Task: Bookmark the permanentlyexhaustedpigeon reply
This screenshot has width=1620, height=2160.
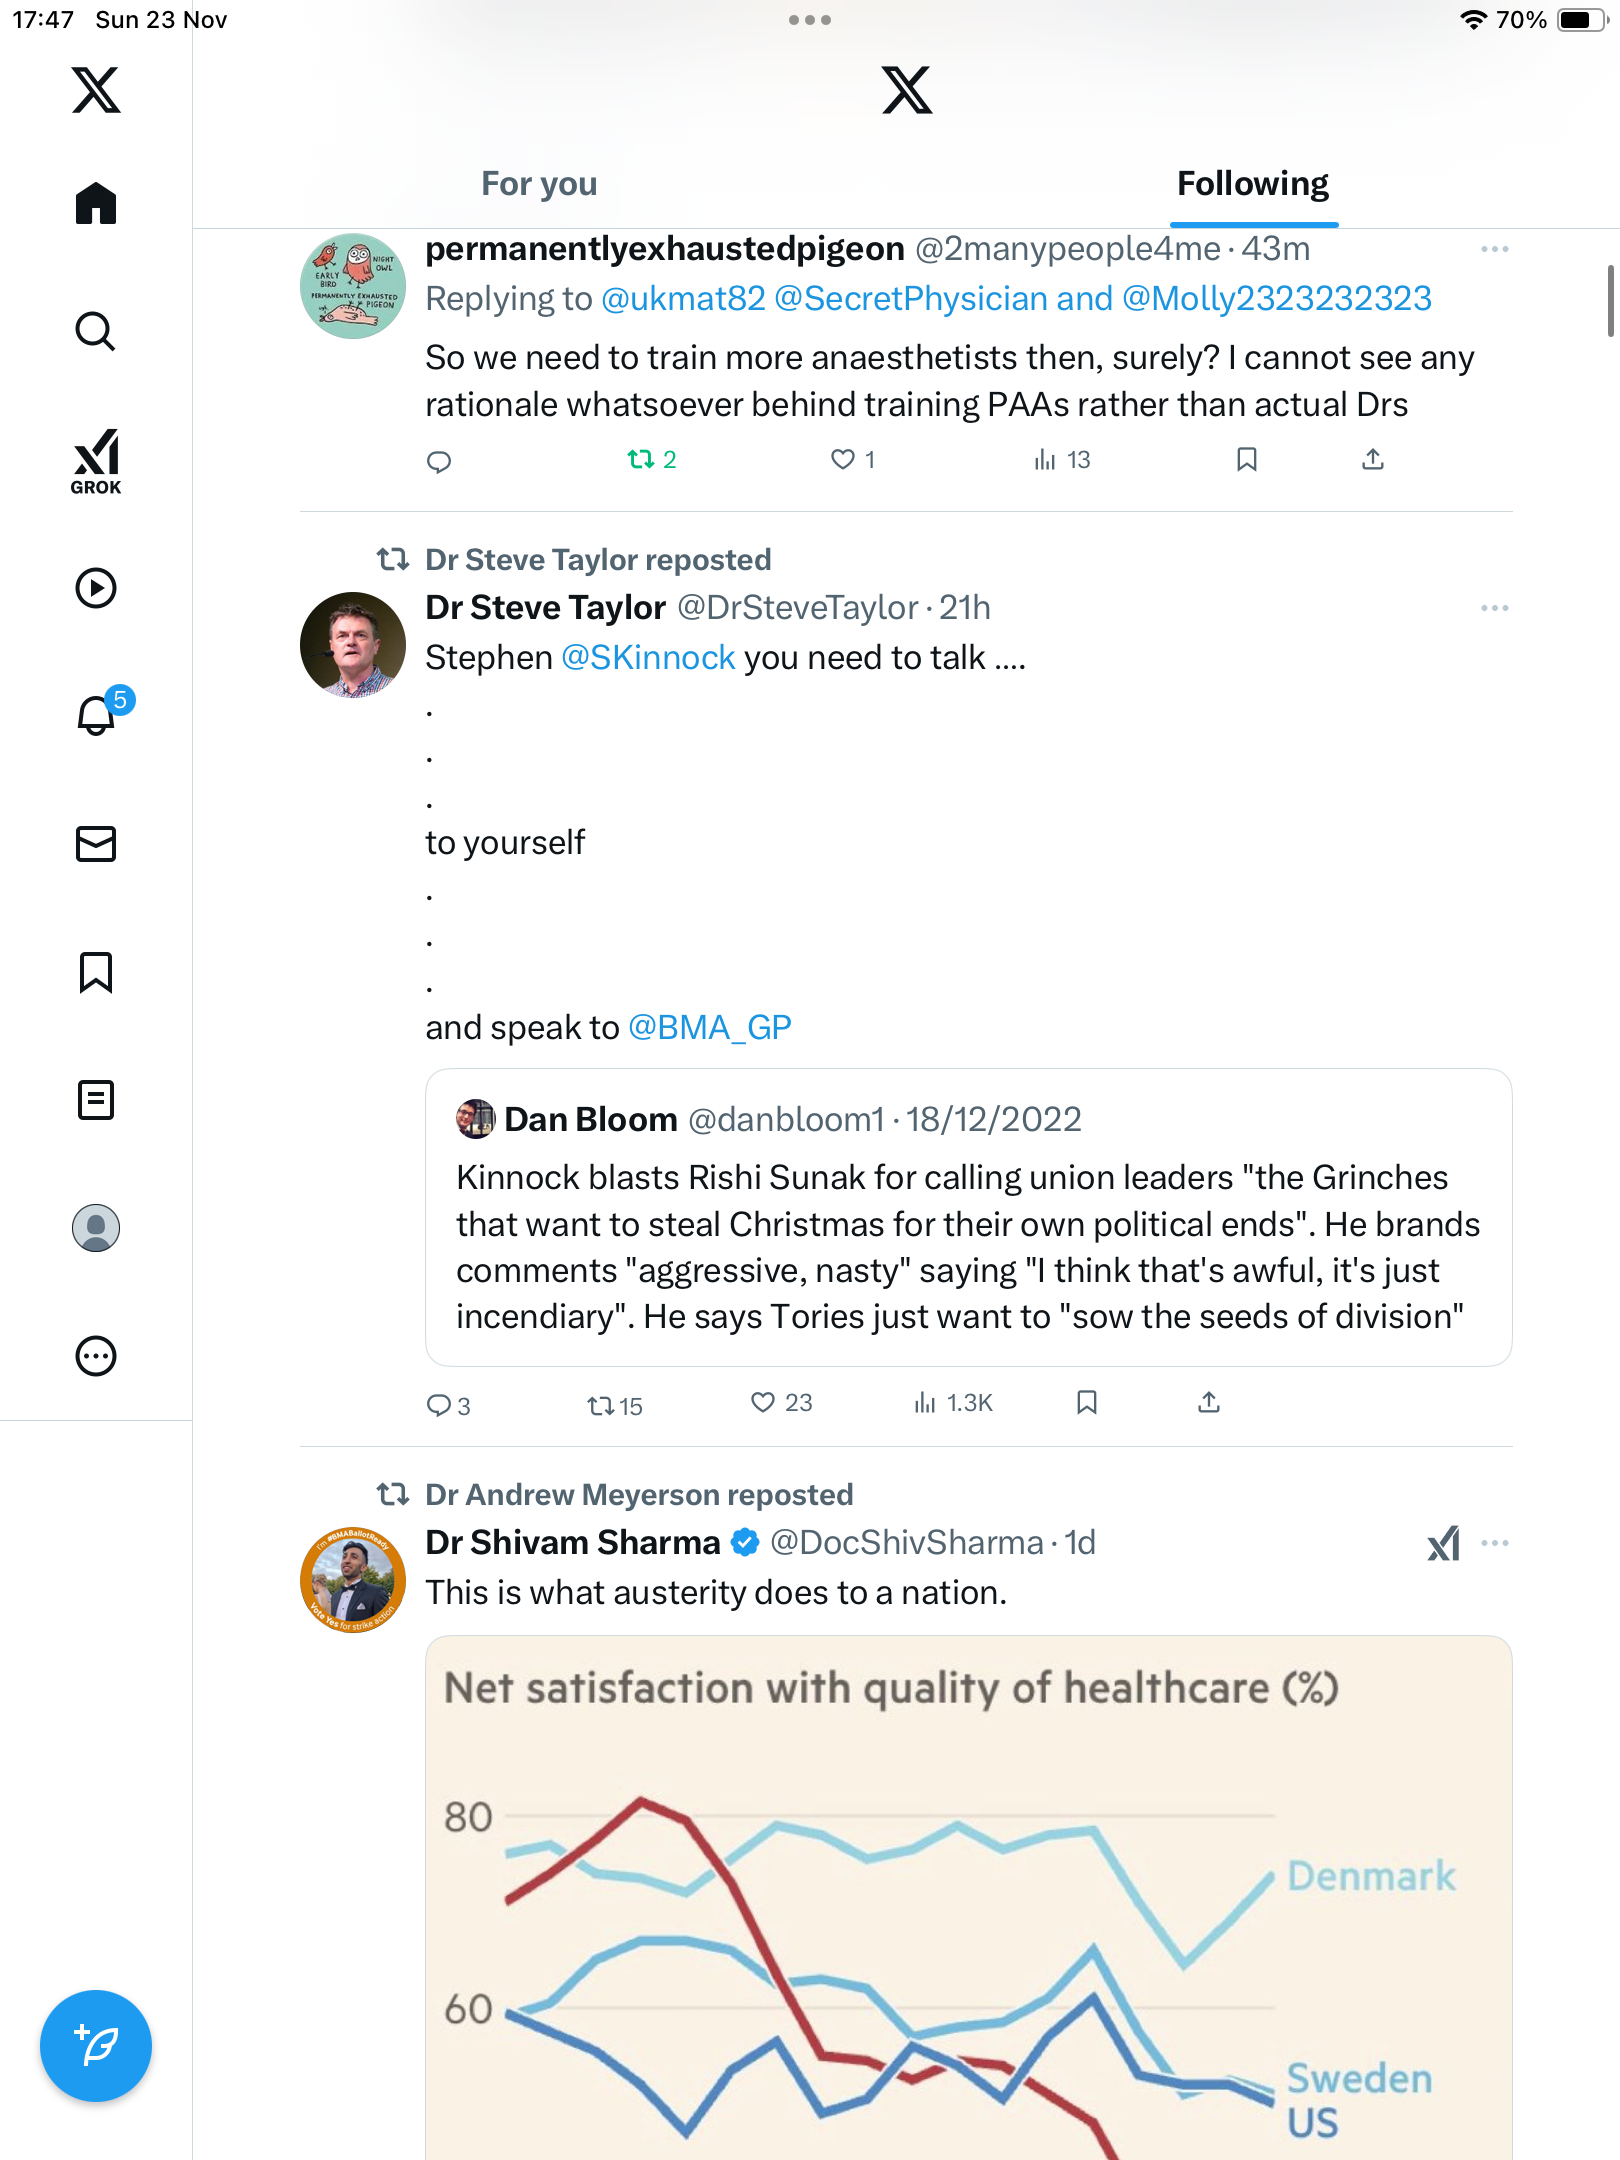Action: 1246,460
